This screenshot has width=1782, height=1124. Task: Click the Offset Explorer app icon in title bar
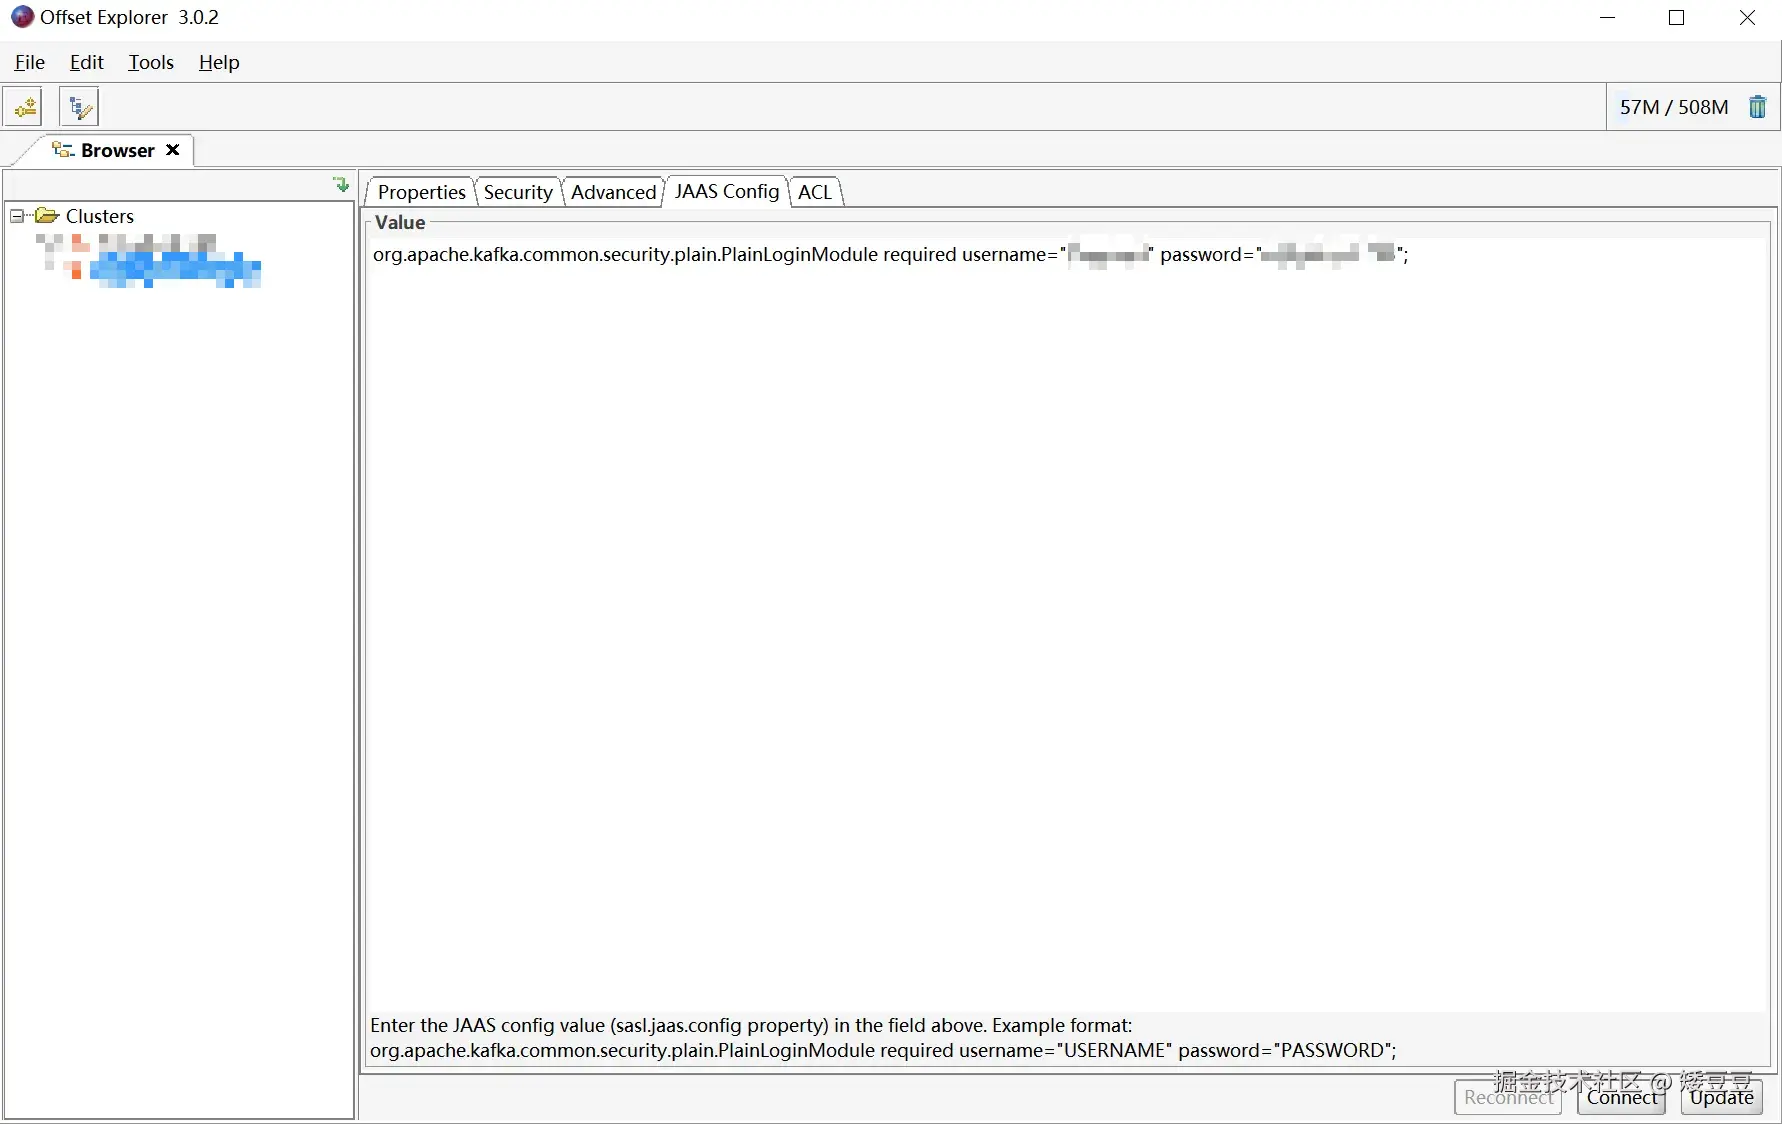pos(22,17)
